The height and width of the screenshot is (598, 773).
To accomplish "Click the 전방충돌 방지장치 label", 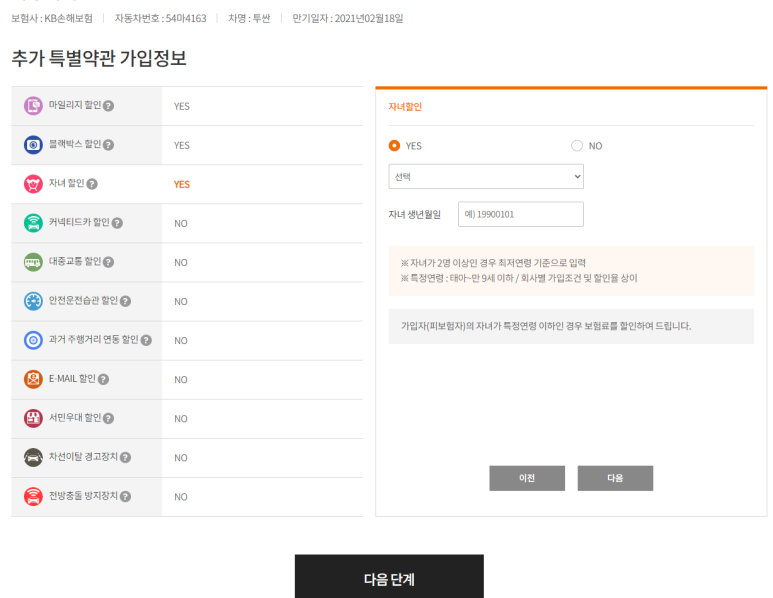I will click(x=83, y=495).
